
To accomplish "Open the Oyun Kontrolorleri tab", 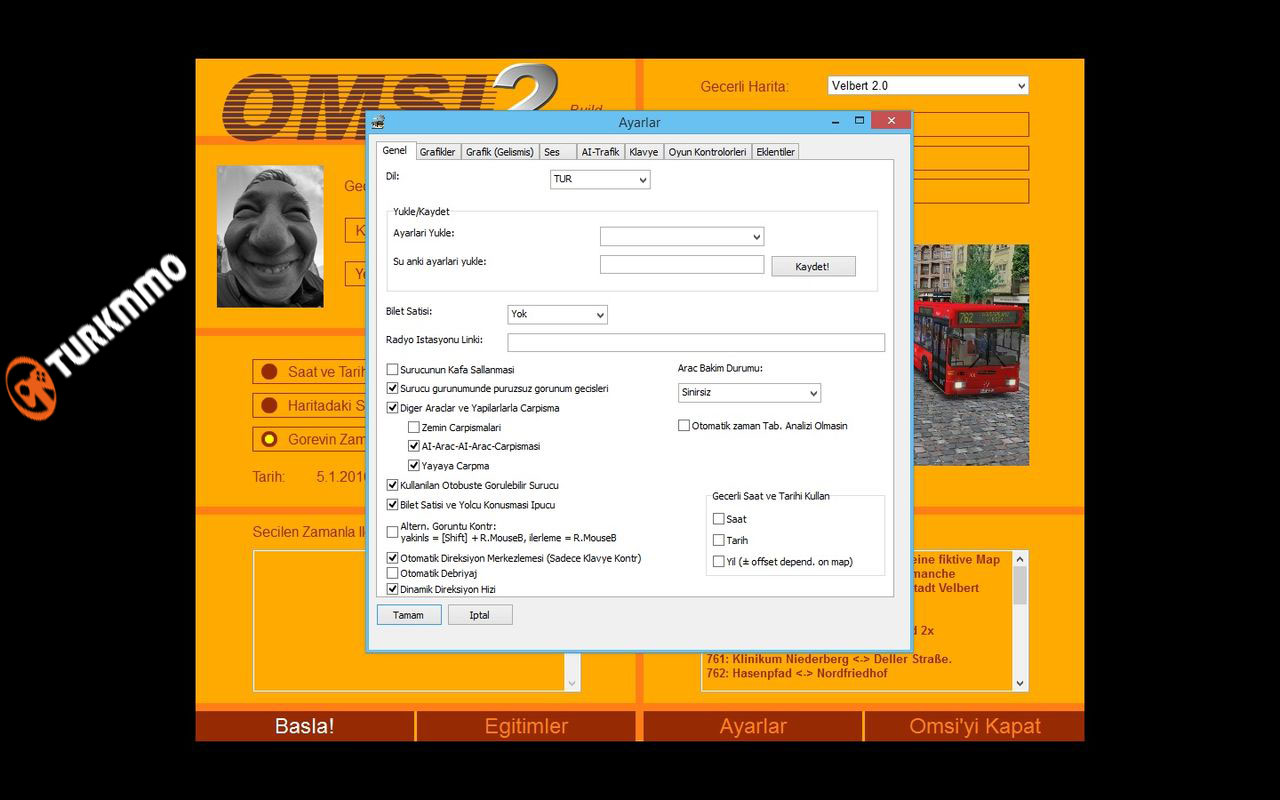I will click(x=708, y=152).
